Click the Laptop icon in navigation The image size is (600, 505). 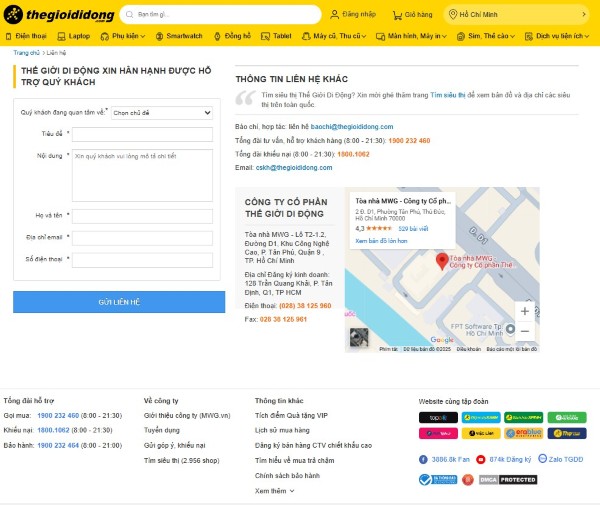coord(61,36)
